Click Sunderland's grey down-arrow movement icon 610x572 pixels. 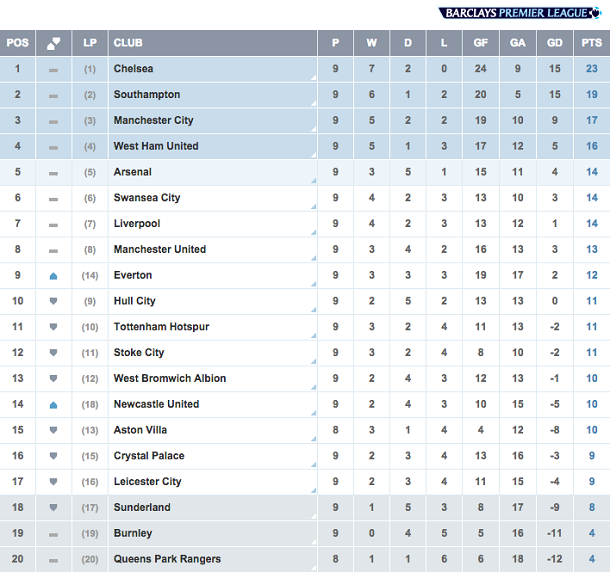pyautogui.click(x=53, y=507)
